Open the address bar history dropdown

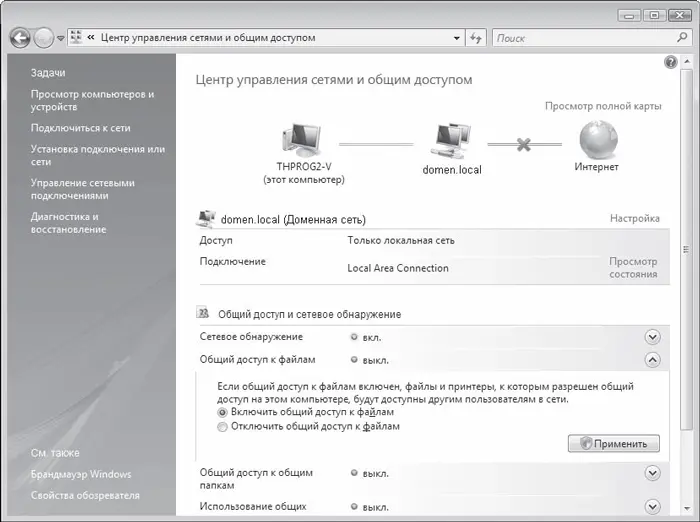pos(456,38)
